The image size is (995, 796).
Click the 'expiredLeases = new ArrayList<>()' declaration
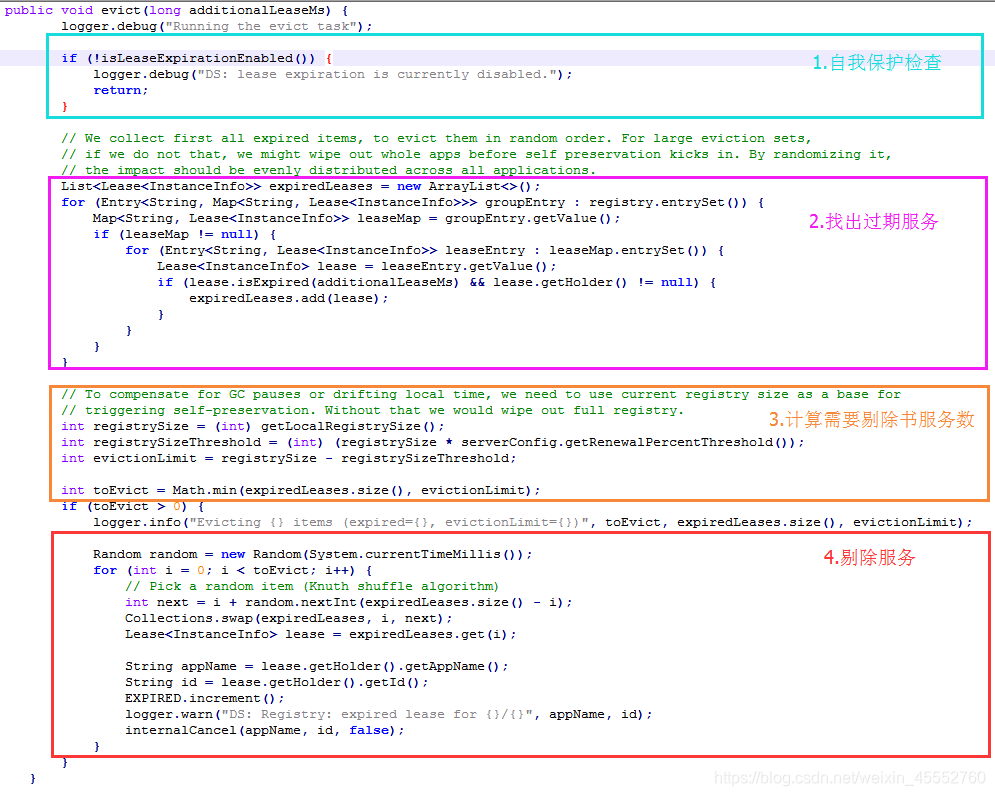[301, 186]
